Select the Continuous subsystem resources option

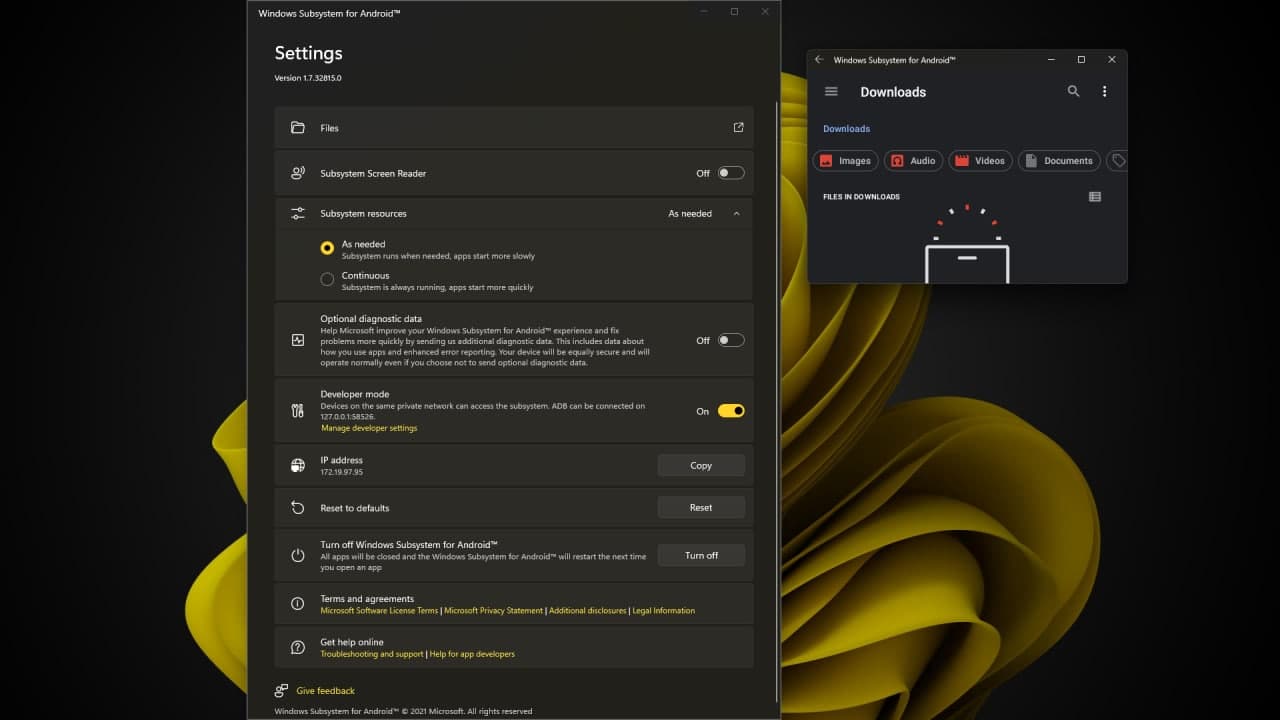tap(327, 279)
